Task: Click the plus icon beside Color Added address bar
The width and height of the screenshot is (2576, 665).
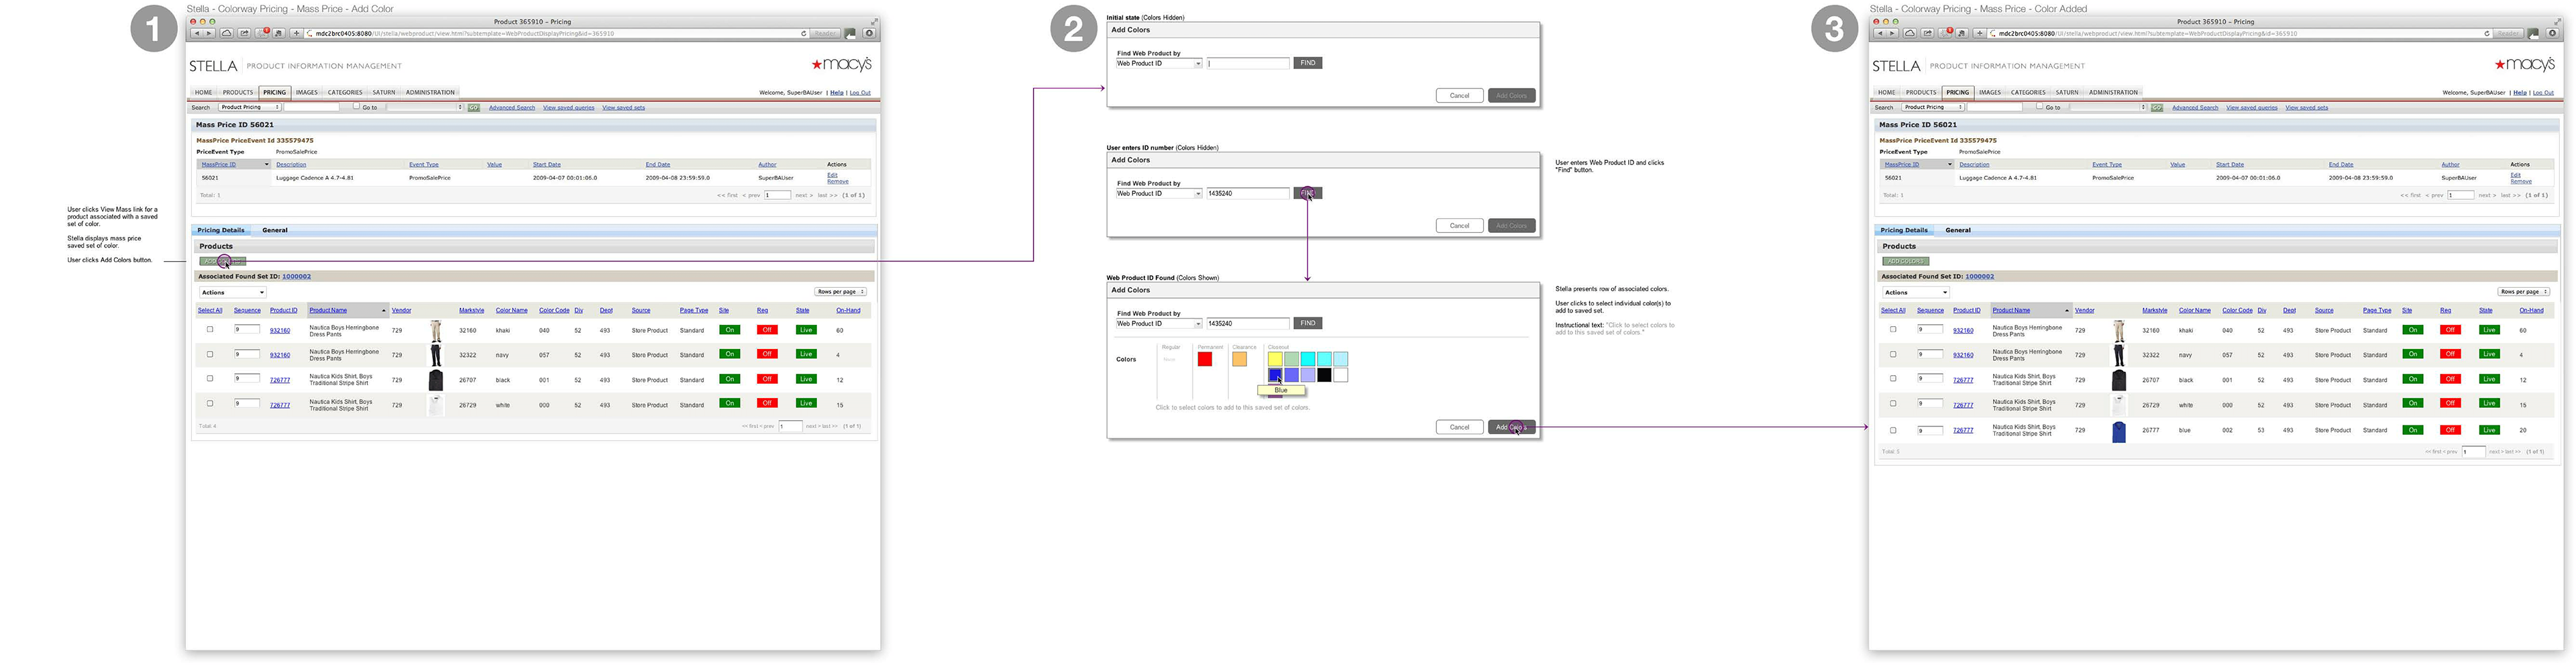Action: coord(1980,33)
